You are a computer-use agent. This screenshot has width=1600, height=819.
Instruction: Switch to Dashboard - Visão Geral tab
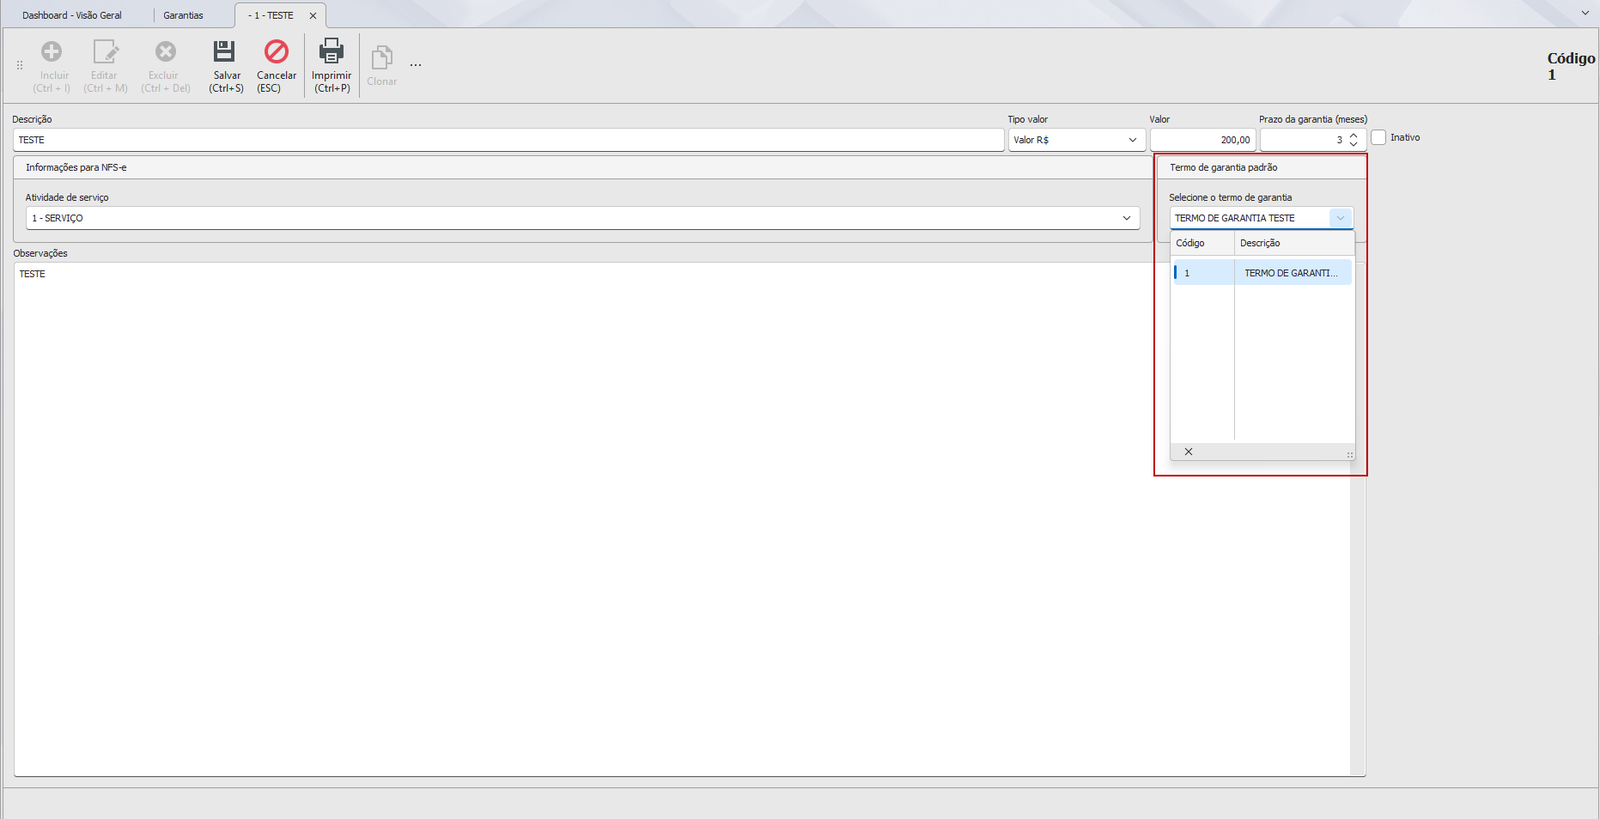[x=72, y=16]
